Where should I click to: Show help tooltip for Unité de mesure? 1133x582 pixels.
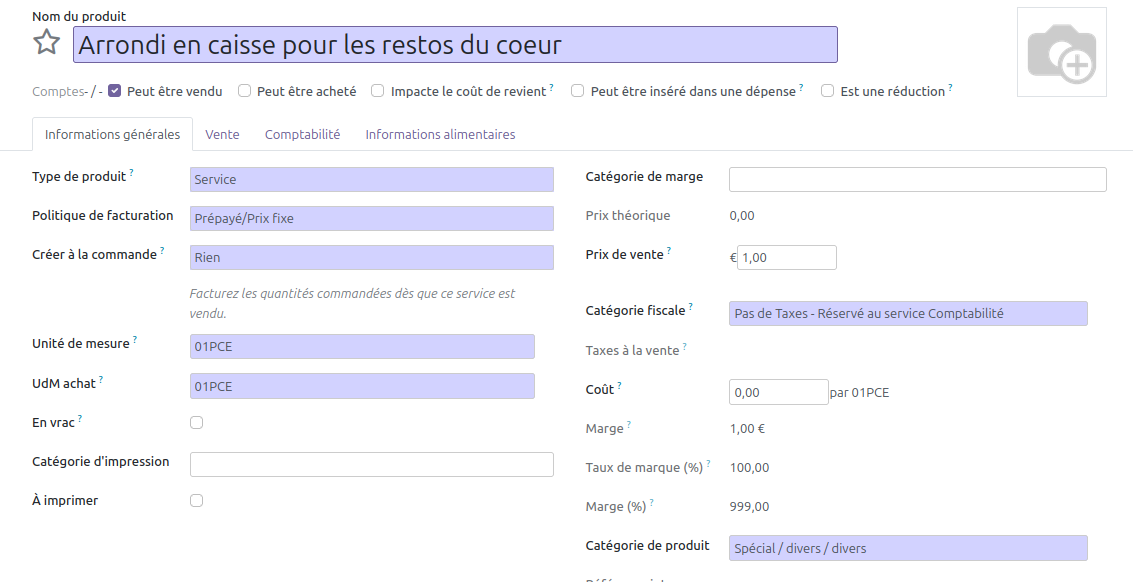pyautogui.click(x=135, y=340)
